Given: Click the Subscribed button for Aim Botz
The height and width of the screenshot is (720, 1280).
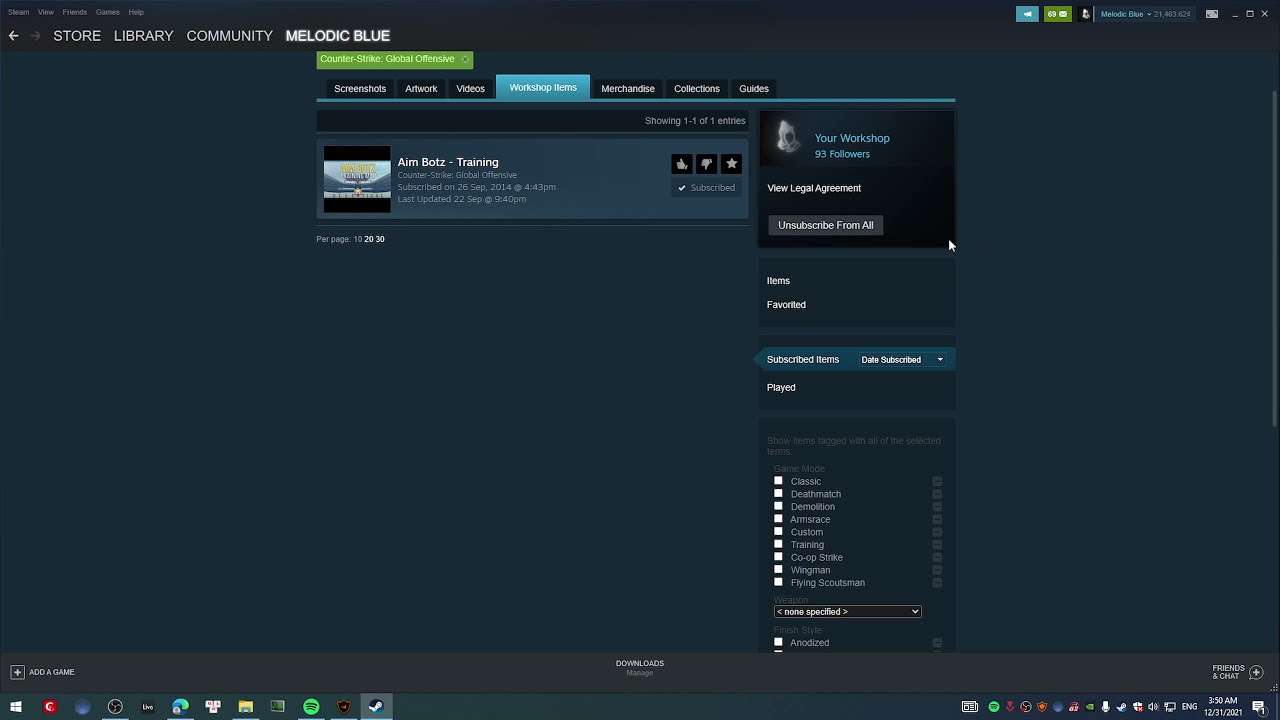Looking at the screenshot, I should click(707, 188).
